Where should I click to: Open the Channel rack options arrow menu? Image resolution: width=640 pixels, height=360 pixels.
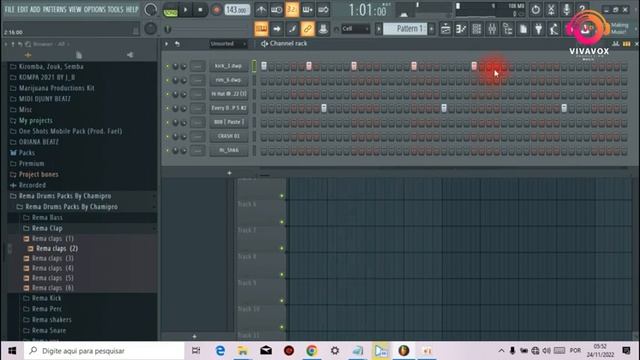167,44
